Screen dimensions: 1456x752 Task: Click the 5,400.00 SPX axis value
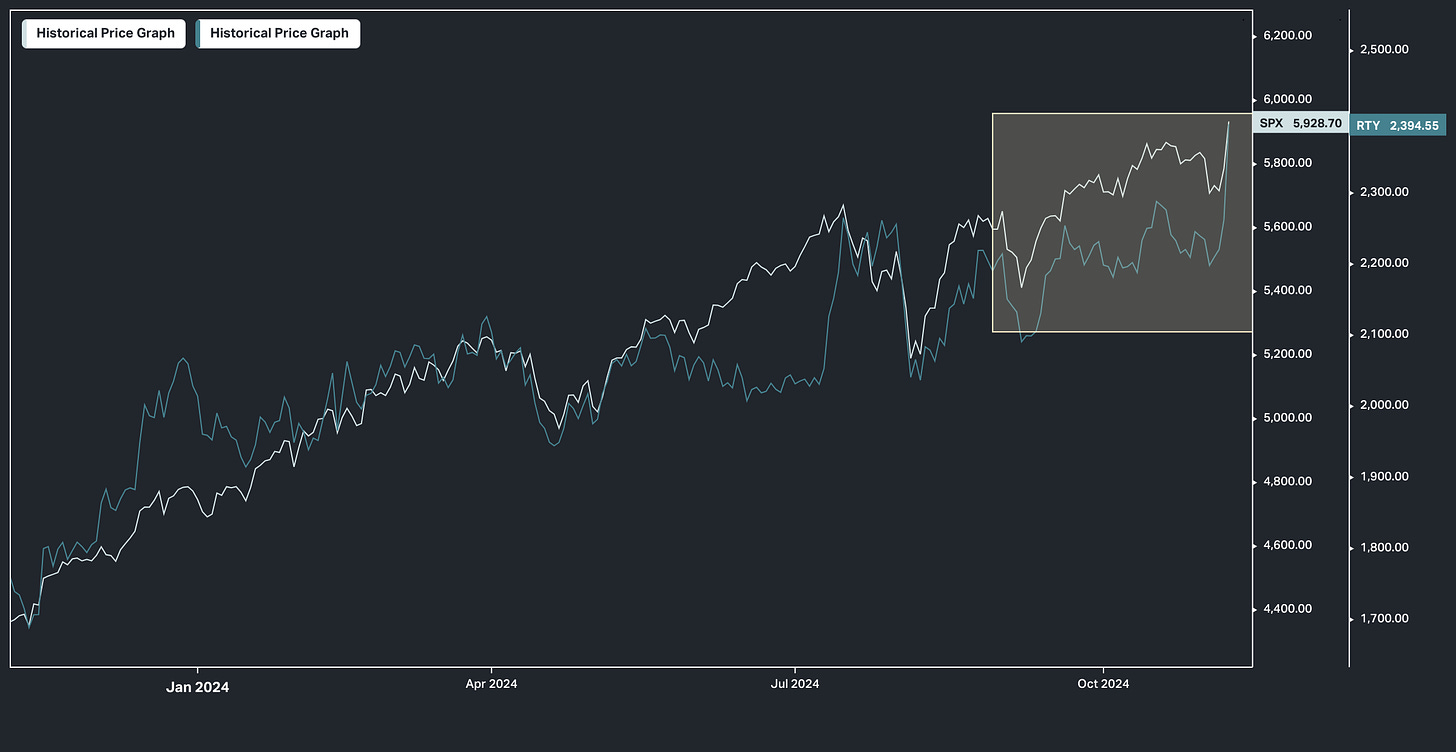tap(1288, 290)
